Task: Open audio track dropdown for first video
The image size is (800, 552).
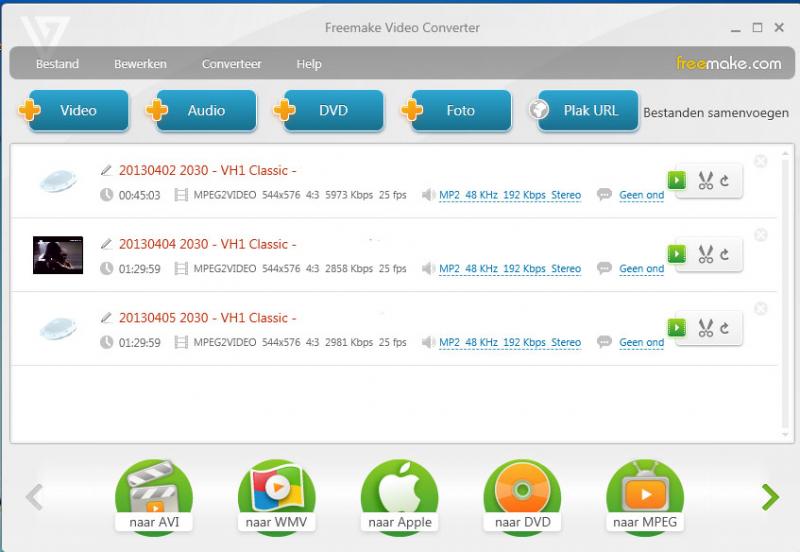Action: tap(510, 195)
